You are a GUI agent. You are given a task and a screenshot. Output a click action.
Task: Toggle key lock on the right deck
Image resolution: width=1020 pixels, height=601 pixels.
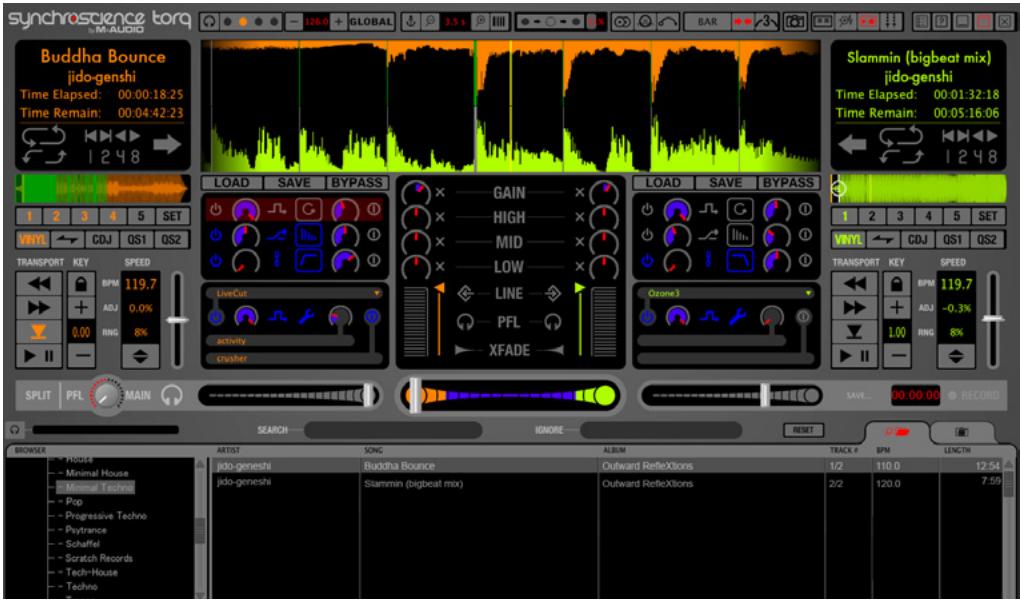(x=897, y=284)
